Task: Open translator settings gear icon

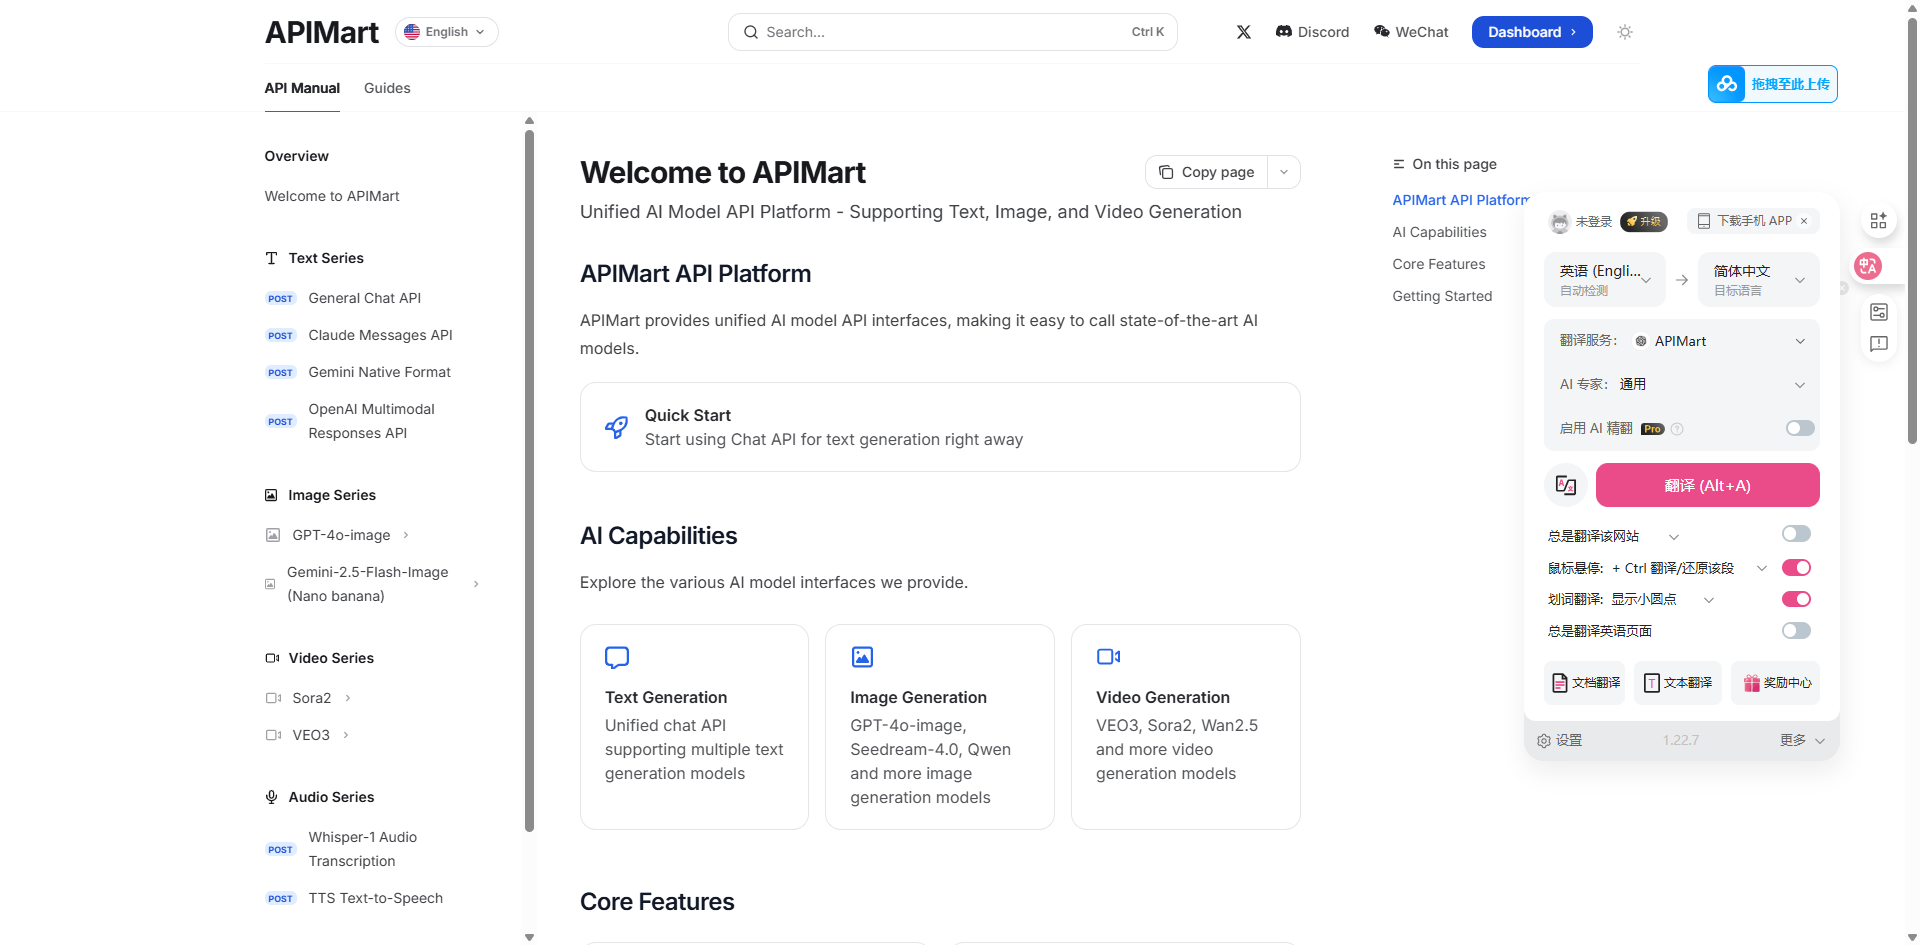Action: tap(1544, 741)
